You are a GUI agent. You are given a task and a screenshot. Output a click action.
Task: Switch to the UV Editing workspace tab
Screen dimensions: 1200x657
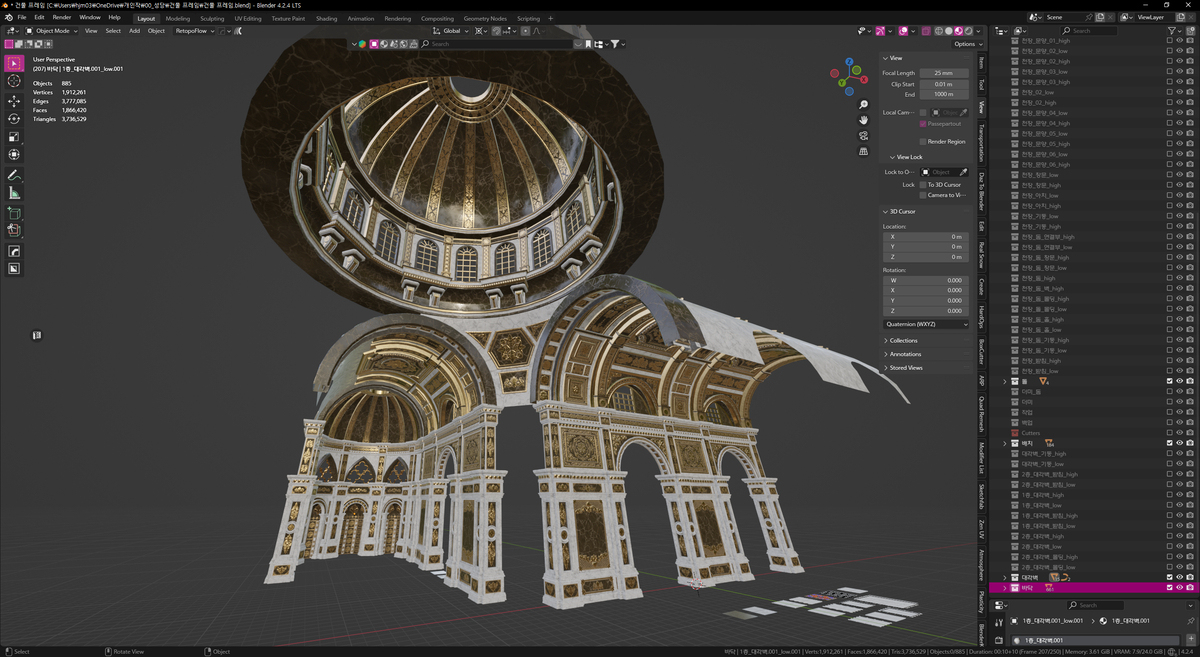tap(248, 18)
